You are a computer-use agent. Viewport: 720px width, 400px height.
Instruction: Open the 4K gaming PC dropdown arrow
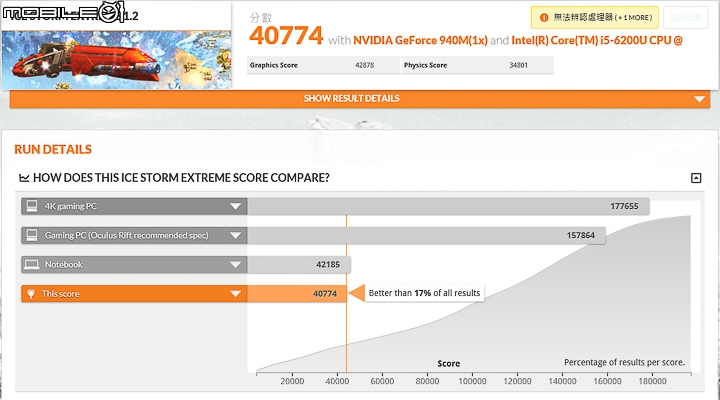click(x=235, y=206)
